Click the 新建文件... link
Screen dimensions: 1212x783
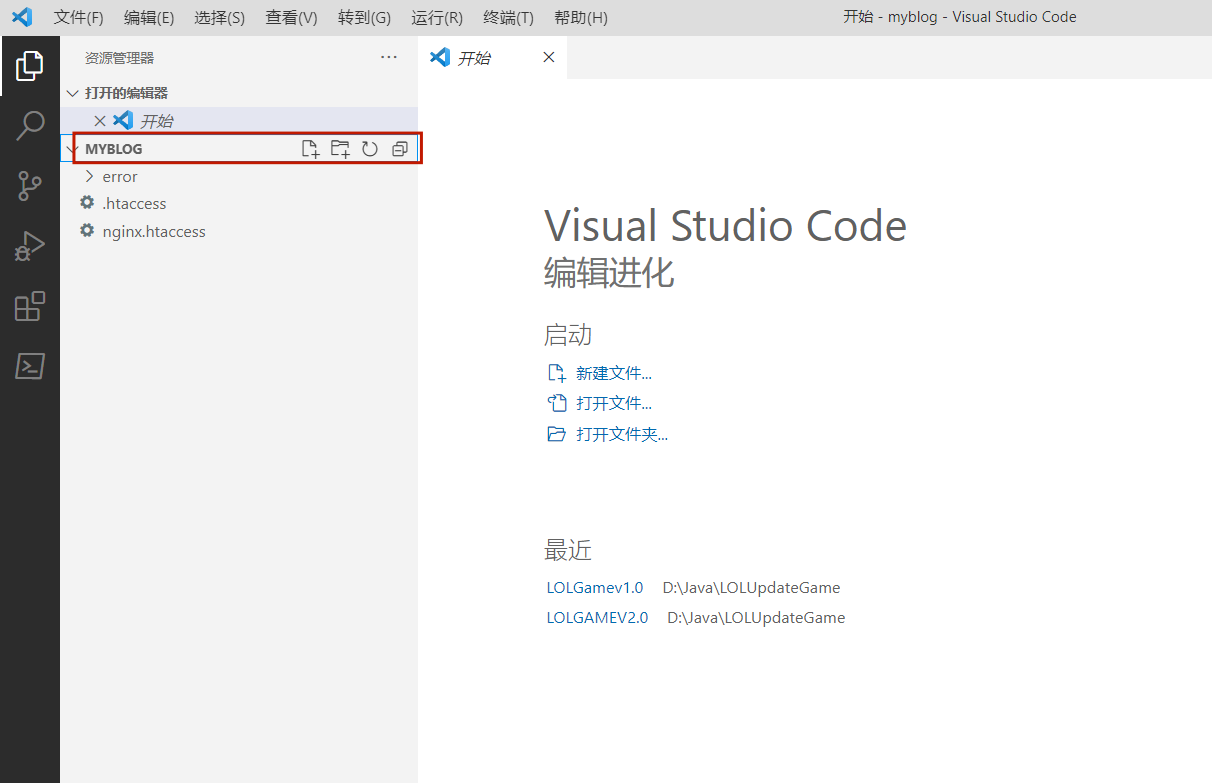pos(614,373)
